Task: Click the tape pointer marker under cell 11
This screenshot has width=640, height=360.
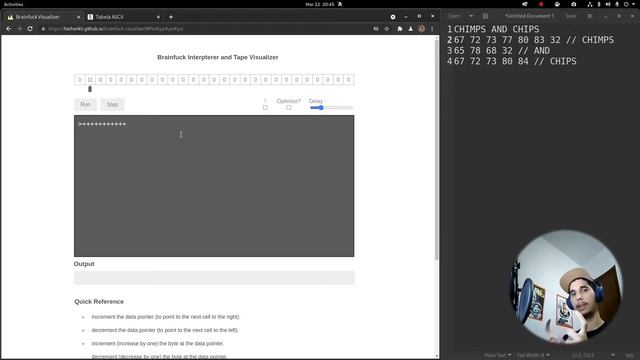Action: [90, 89]
